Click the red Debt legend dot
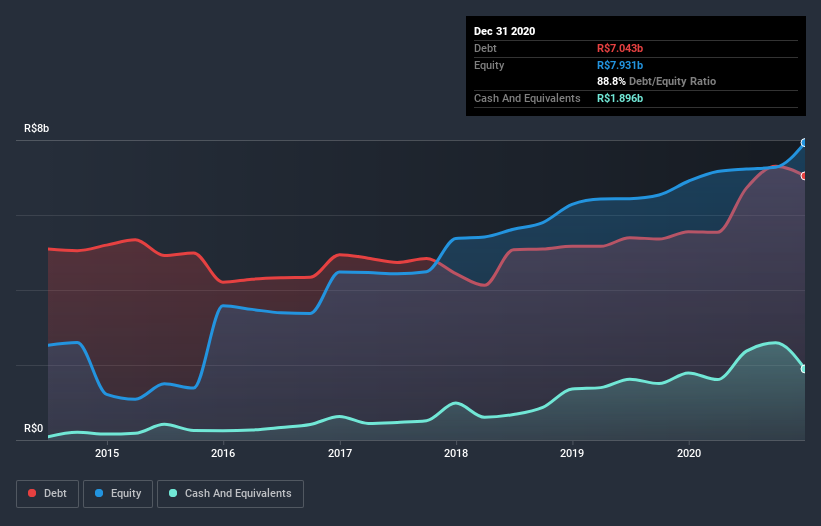Image resolution: width=821 pixels, height=526 pixels. 32,493
